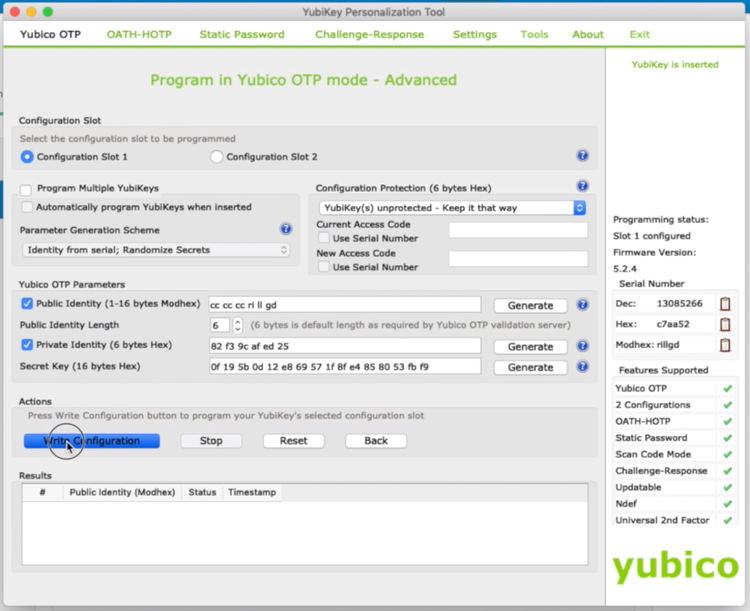Click the Timestamp column header in Results

(x=252, y=492)
